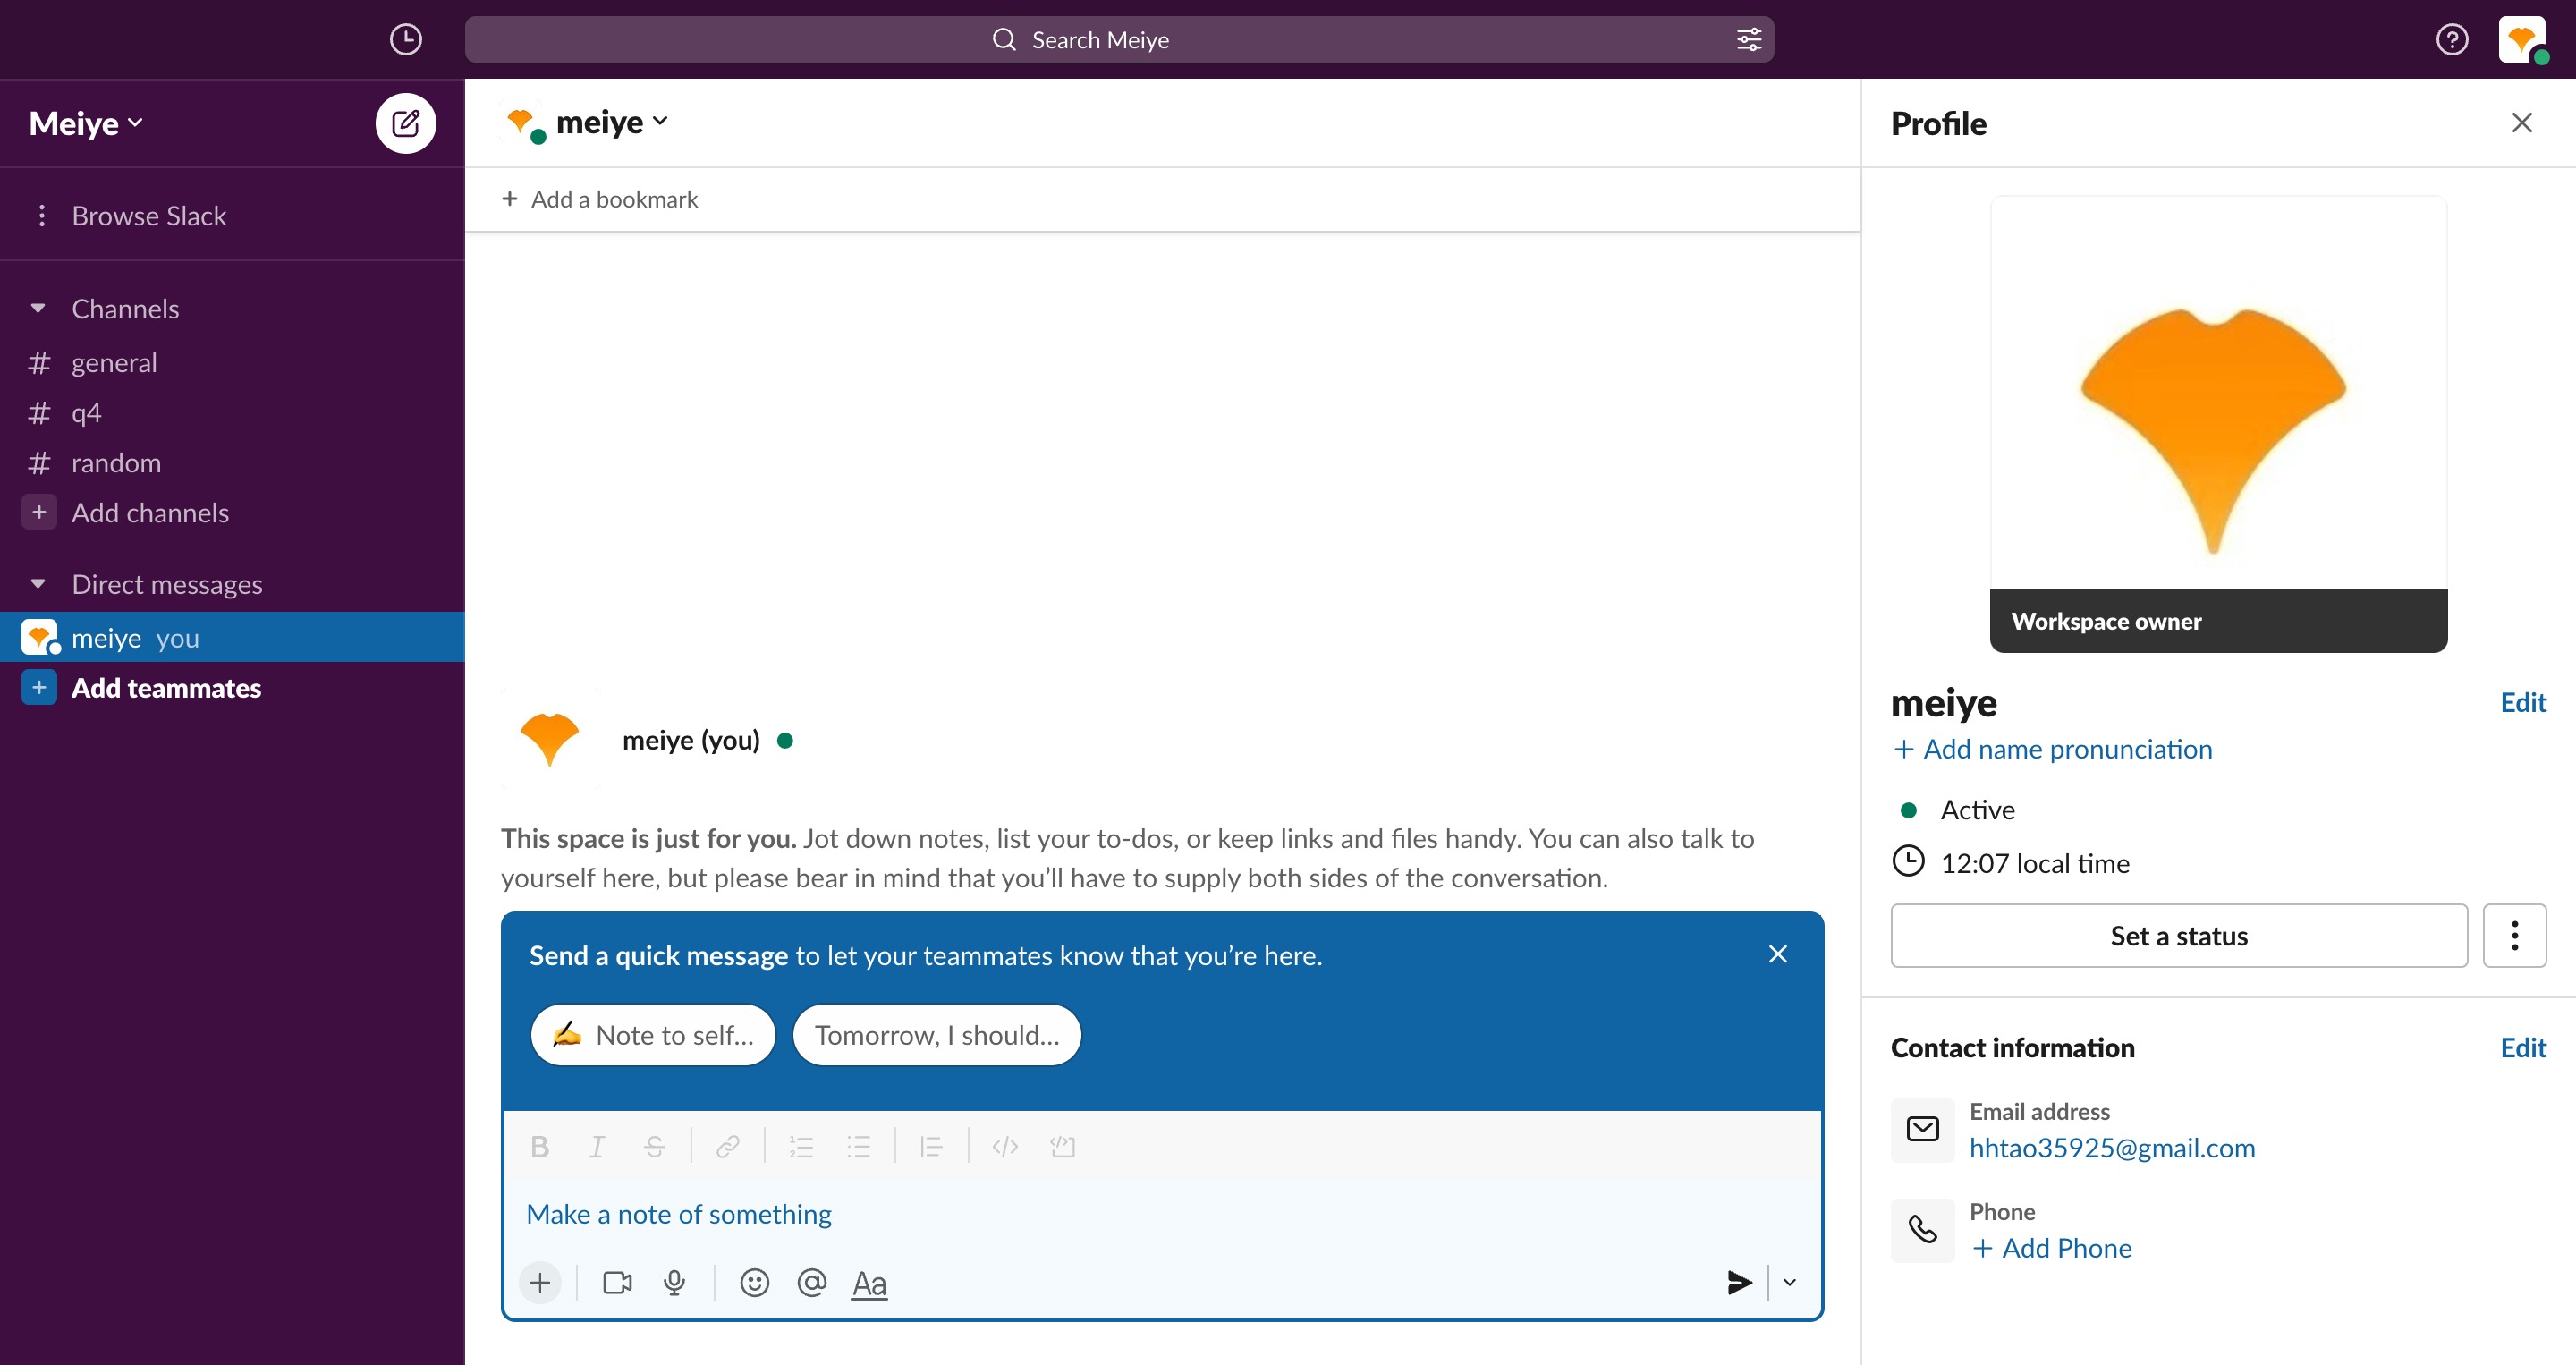Screen dimensions: 2576x1365
Task: Collapse the Channels section
Action: [38, 308]
